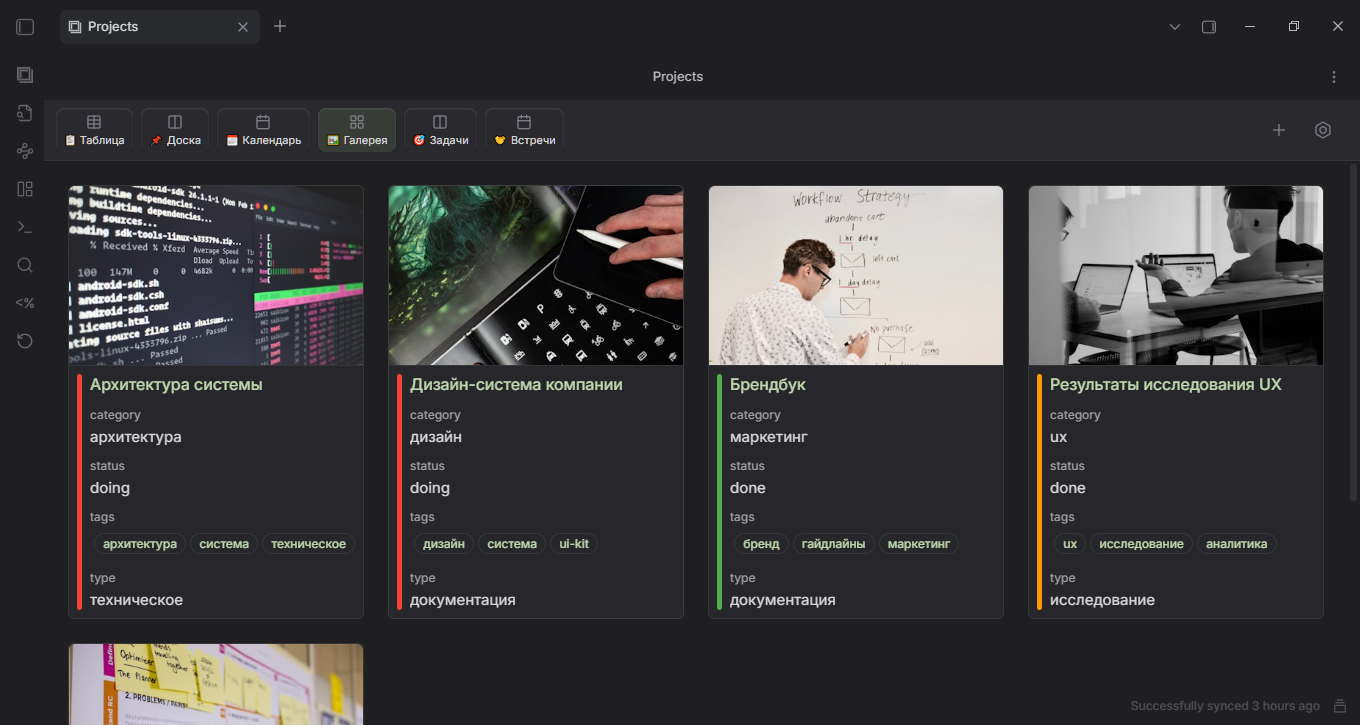Click the гайдлайны tag pill
Image resolution: width=1360 pixels, height=725 pixels.
pos(834,544)
